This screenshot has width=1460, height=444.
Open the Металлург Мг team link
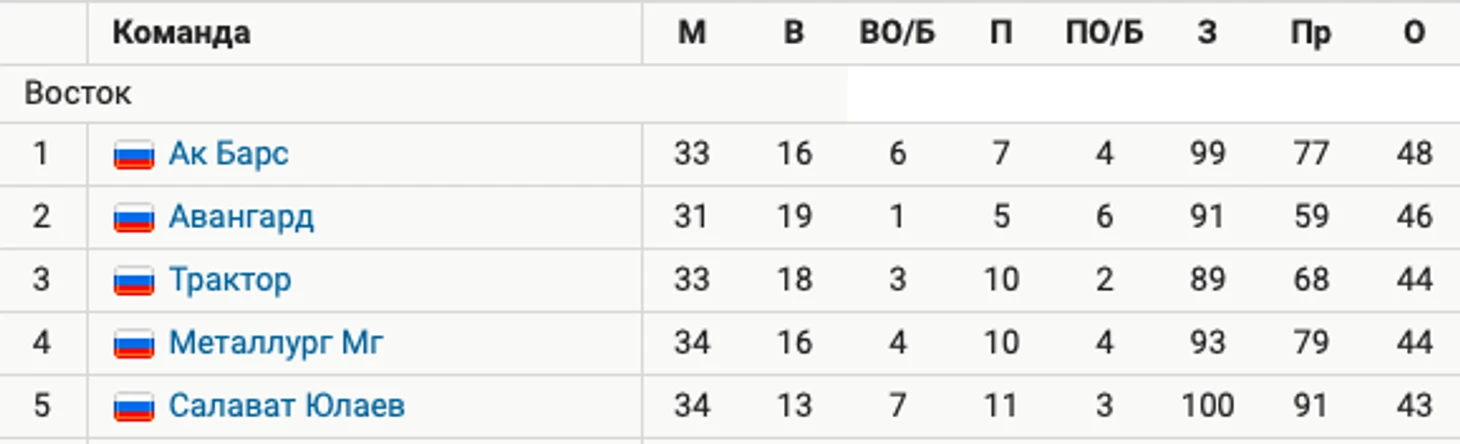[276, 343]
